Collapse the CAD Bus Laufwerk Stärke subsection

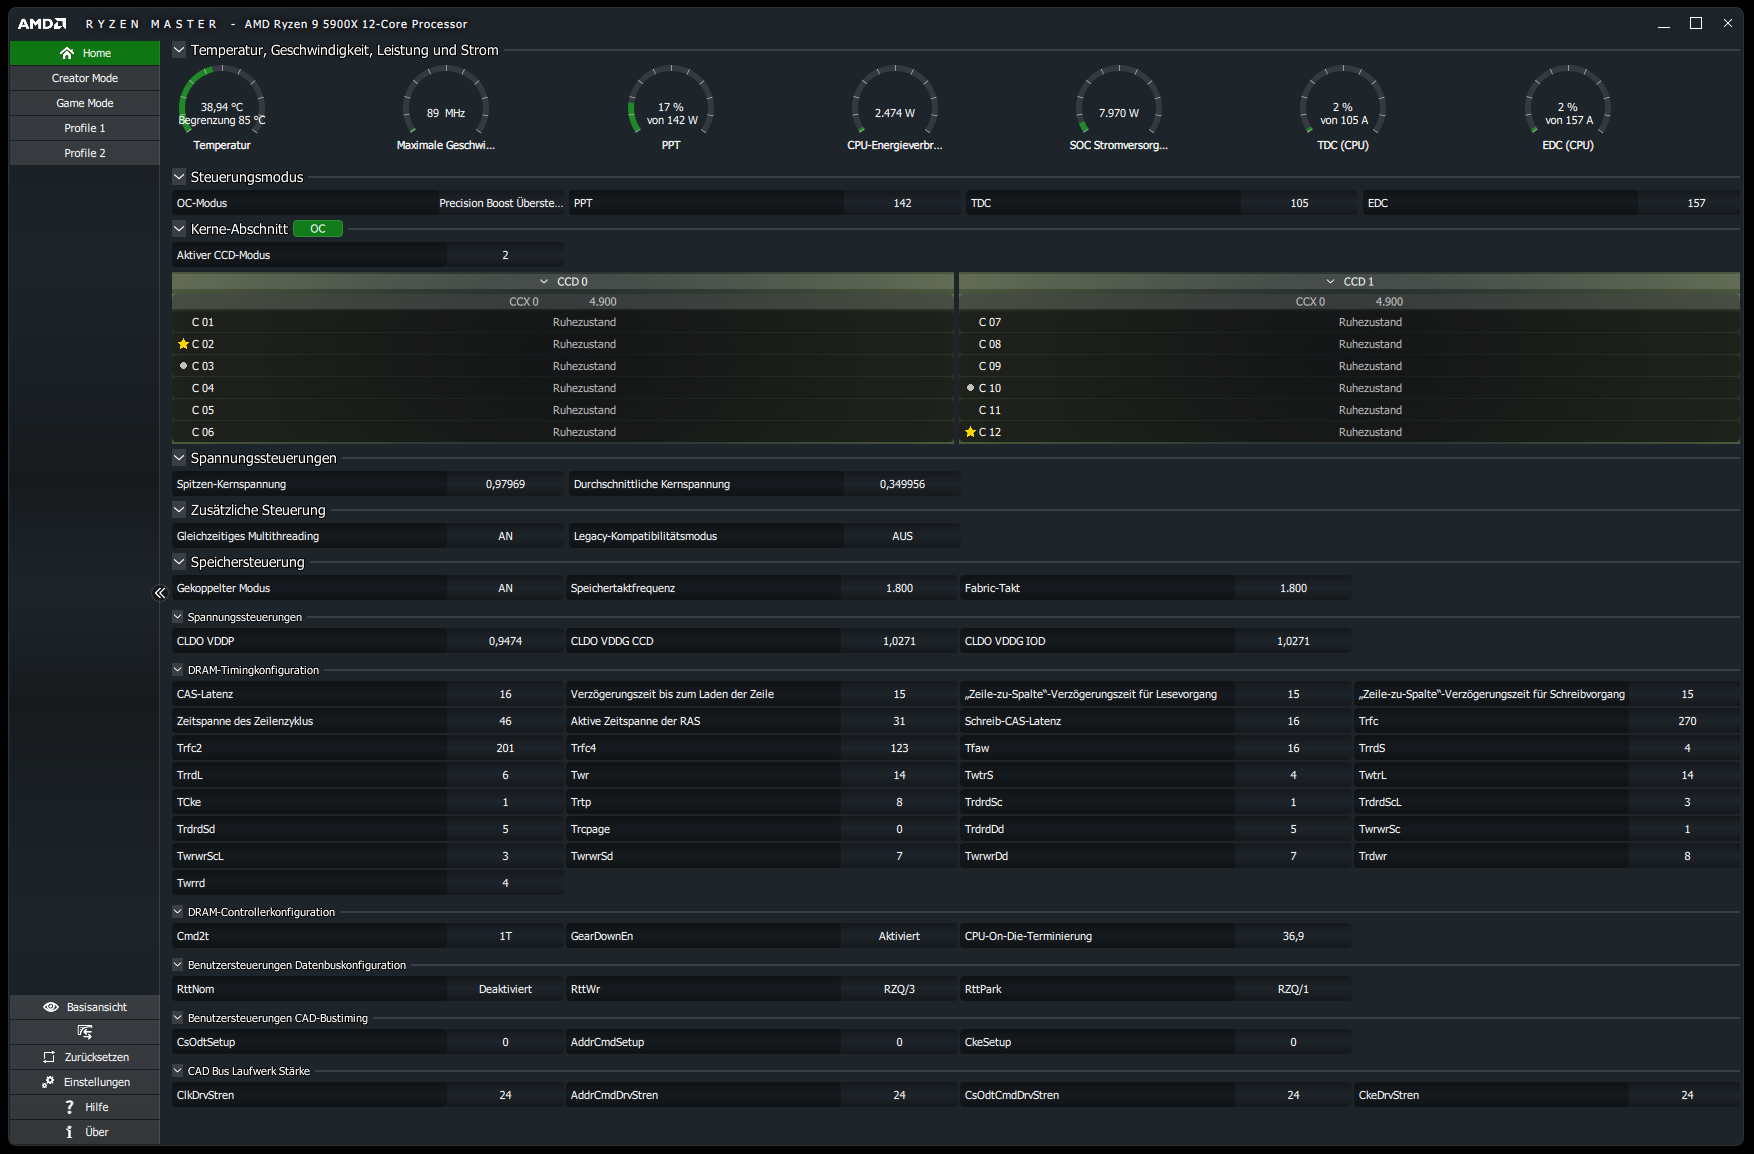click(178, 1071)
